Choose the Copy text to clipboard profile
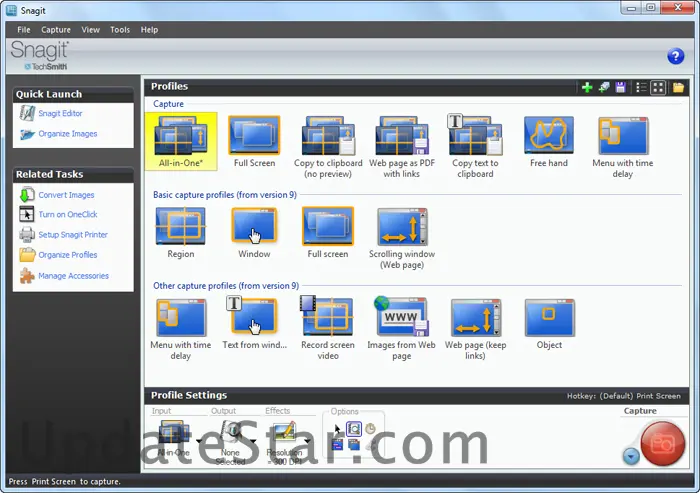700x493 pixels. coord(475,146)
